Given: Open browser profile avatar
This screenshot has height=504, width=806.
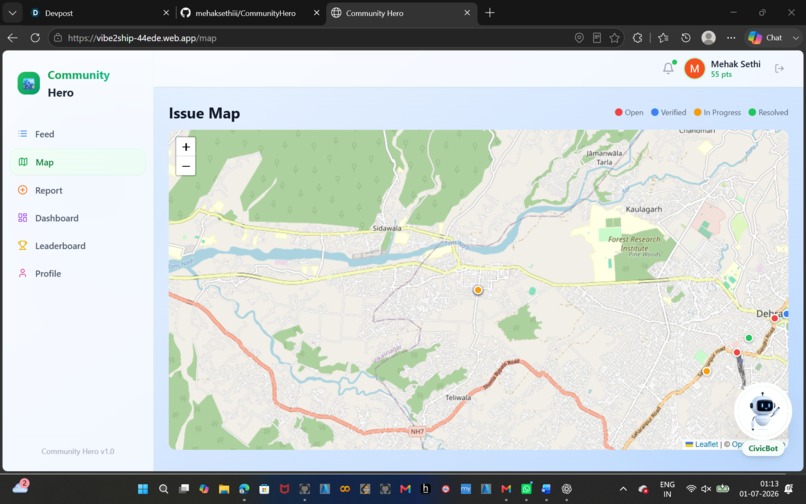Looking at the screenshot, I should [x=708, y=38].
